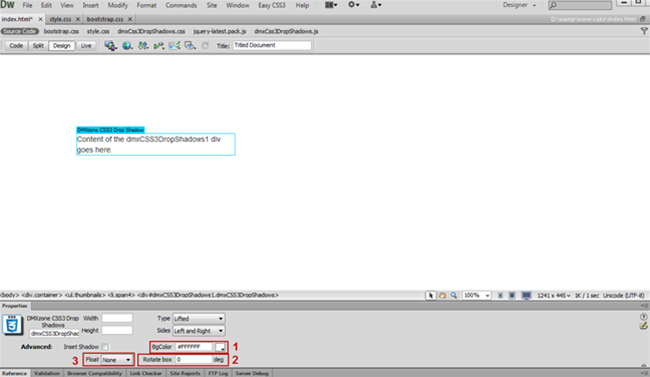The height and width of the screenshot is (377, 650).
Task: Click the Preview in browser globe icon
Action: click(x=127, y=46)
